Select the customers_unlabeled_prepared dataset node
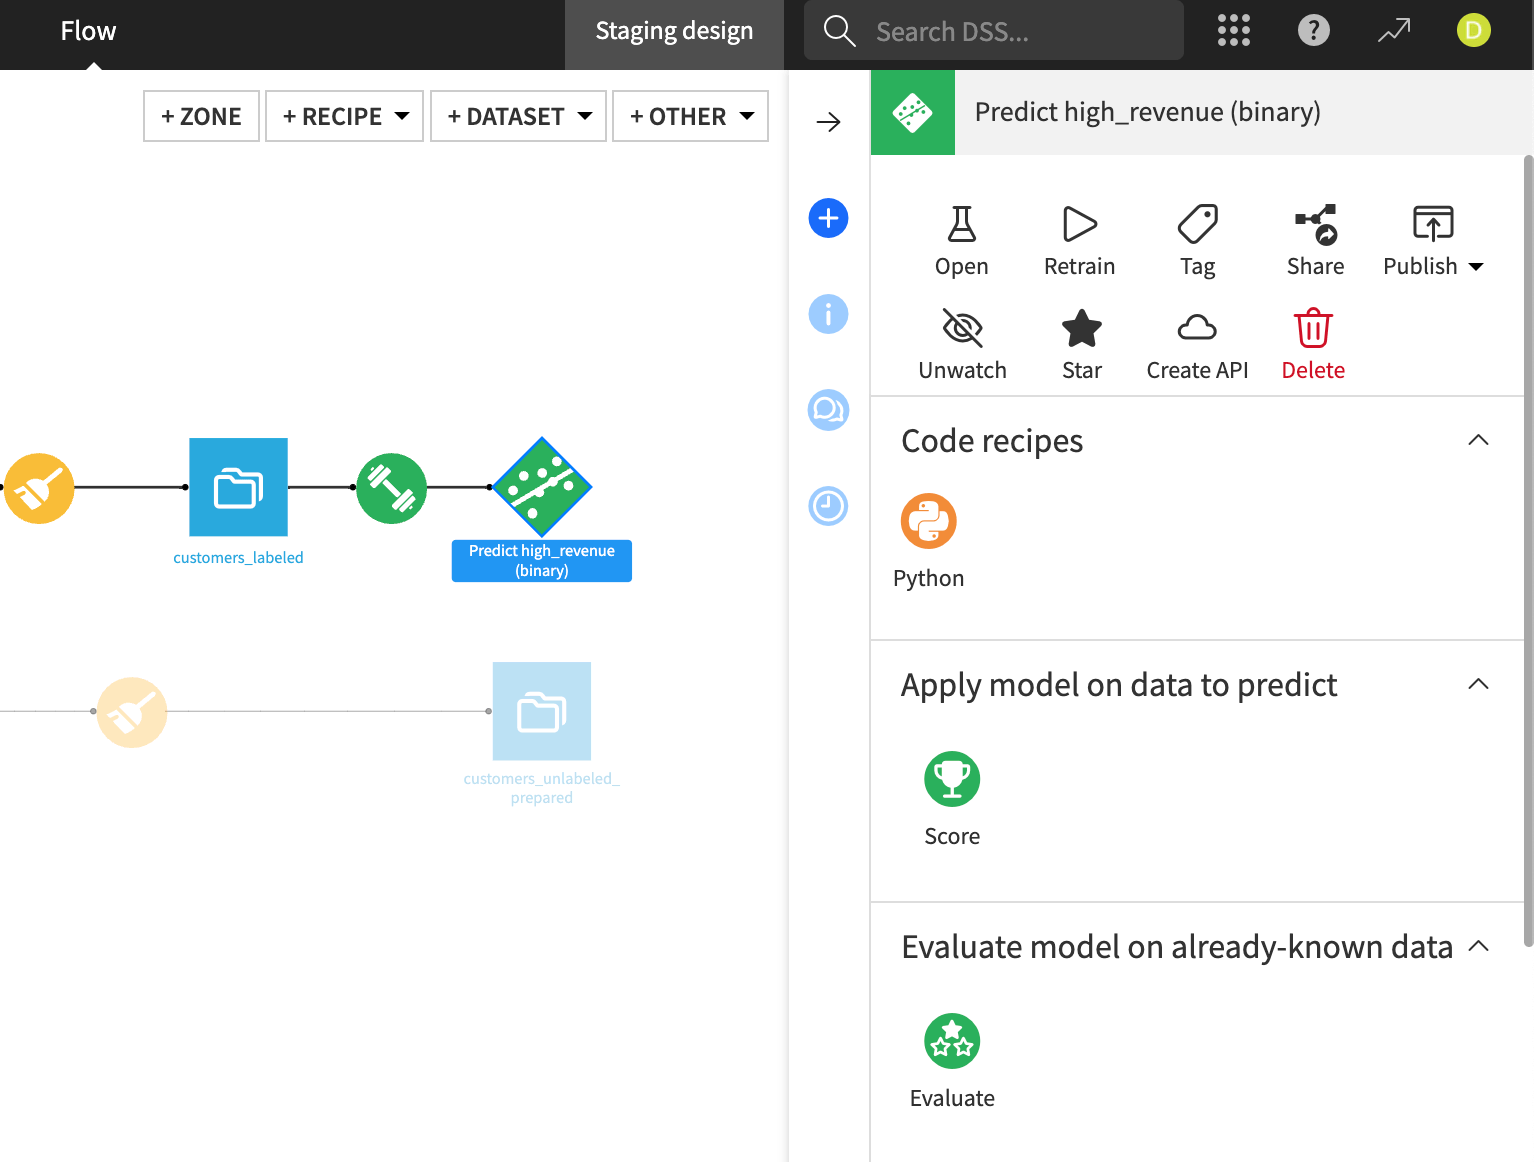Viewport: 1534px width, 1162px height. [x=542, y=711]
